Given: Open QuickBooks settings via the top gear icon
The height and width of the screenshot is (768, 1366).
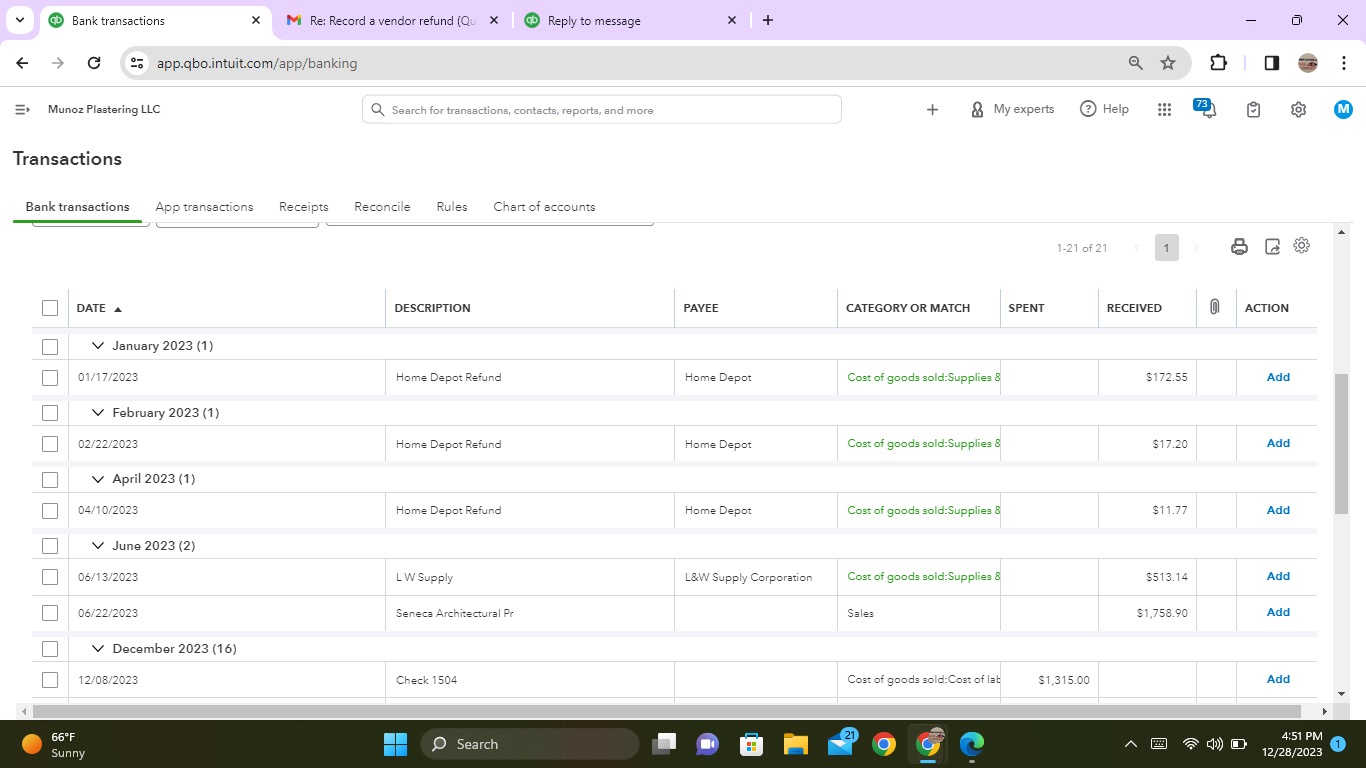Looking at the screenshot, I should point(1298,109).
